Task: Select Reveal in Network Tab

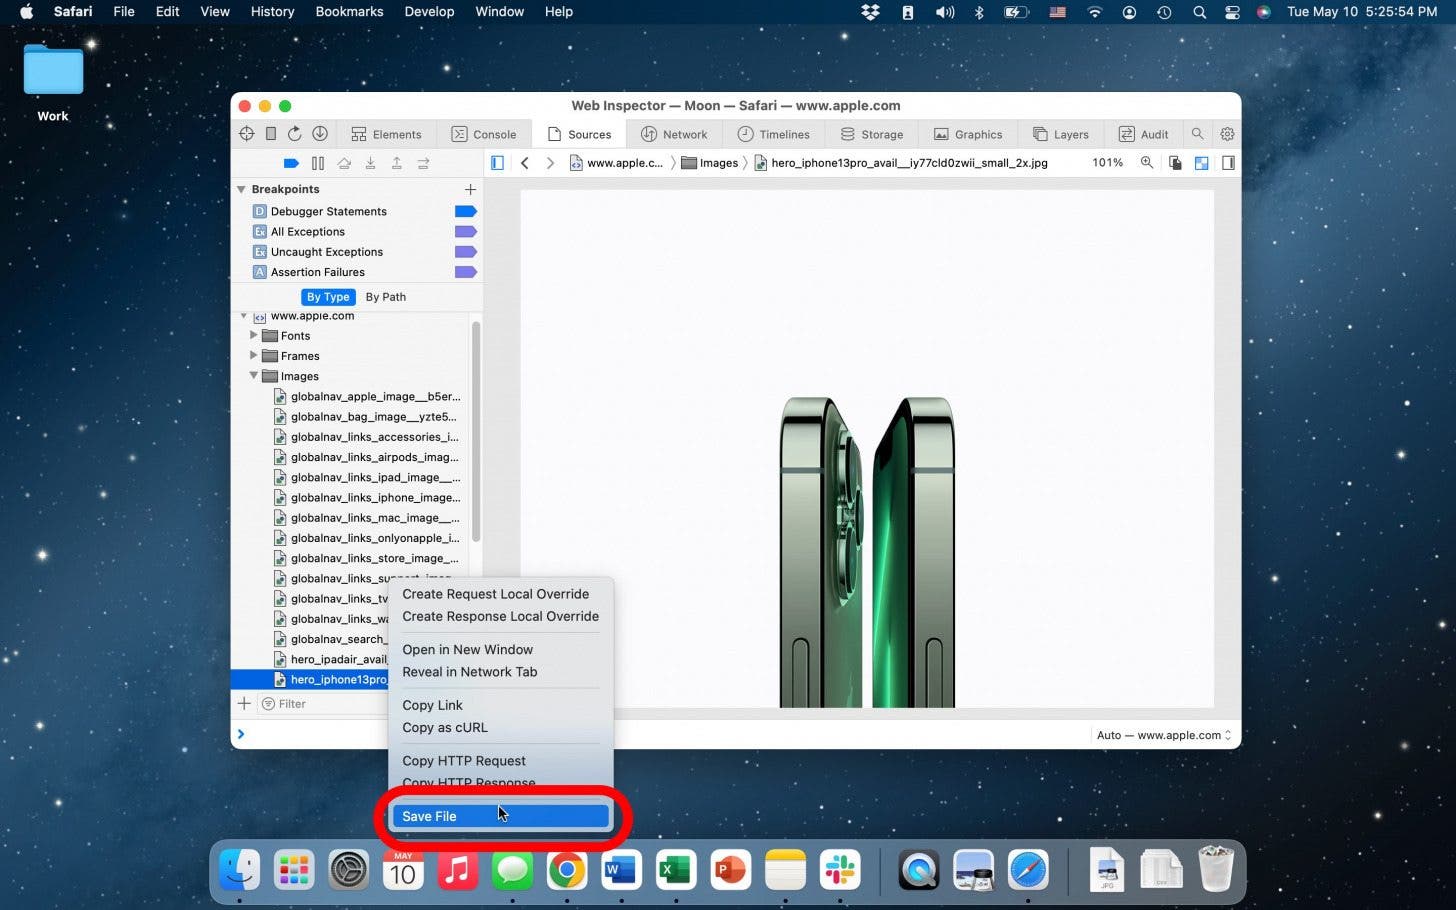Action: (469, 672)
